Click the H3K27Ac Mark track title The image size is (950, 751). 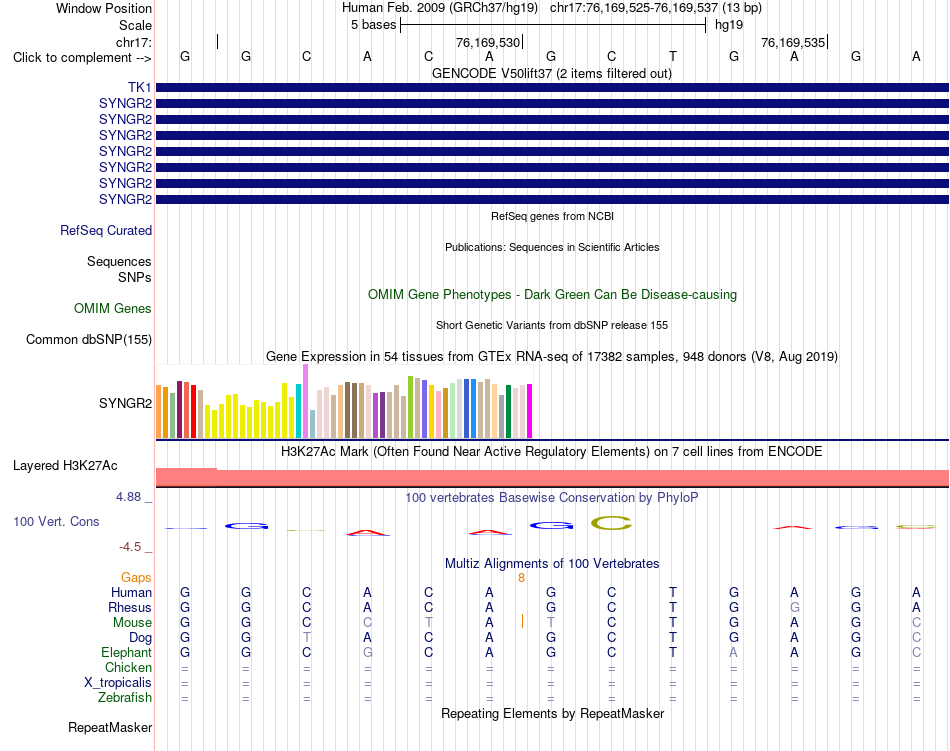point(552,451)
